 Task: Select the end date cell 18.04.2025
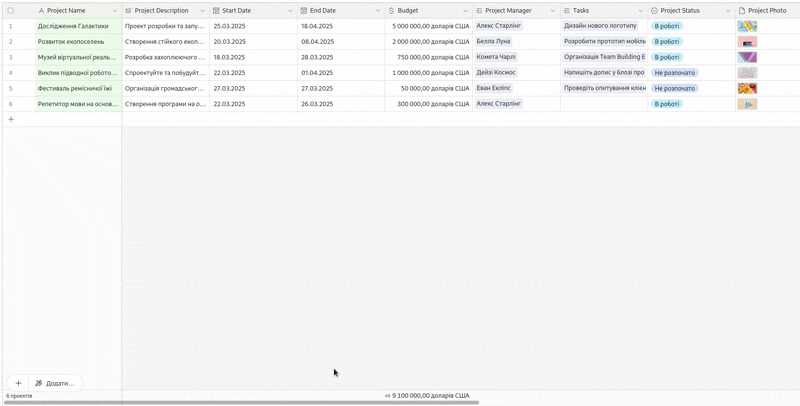(x=341, y=26)
